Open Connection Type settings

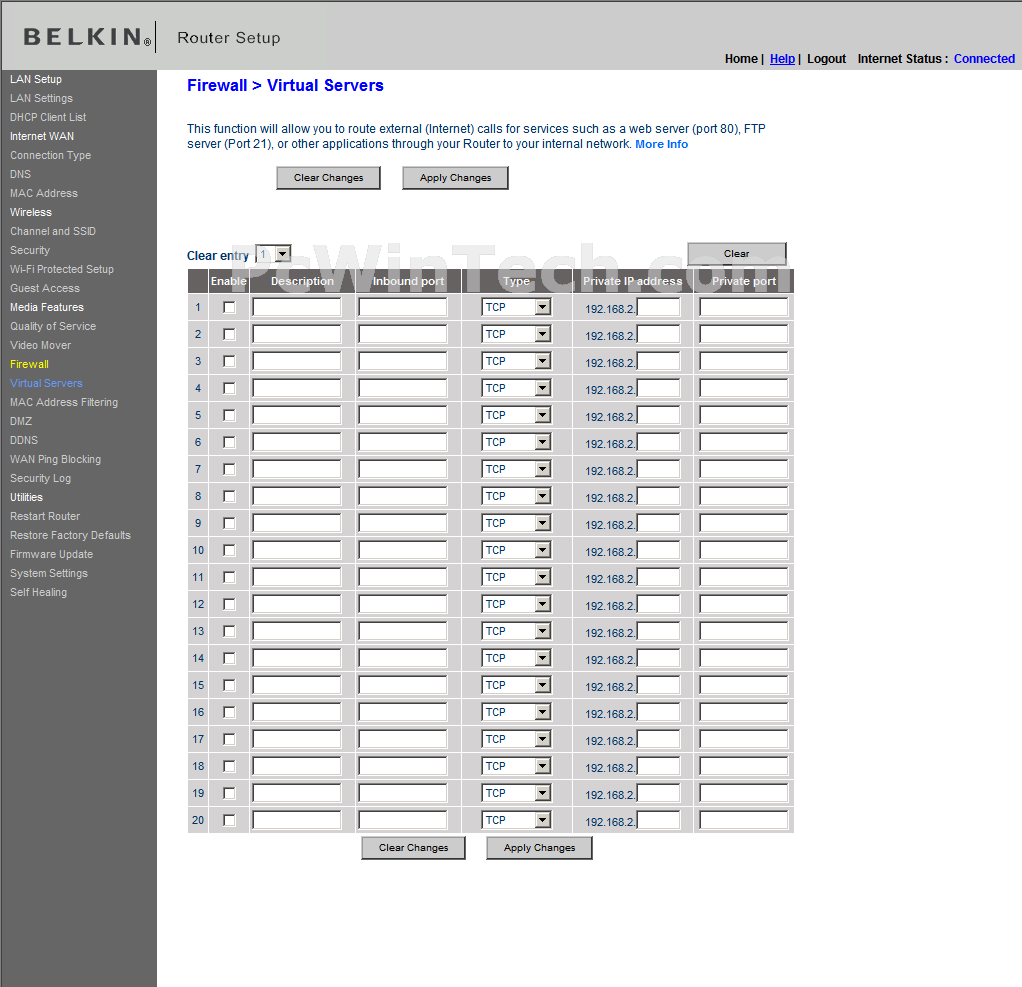(x=50, y=155)
